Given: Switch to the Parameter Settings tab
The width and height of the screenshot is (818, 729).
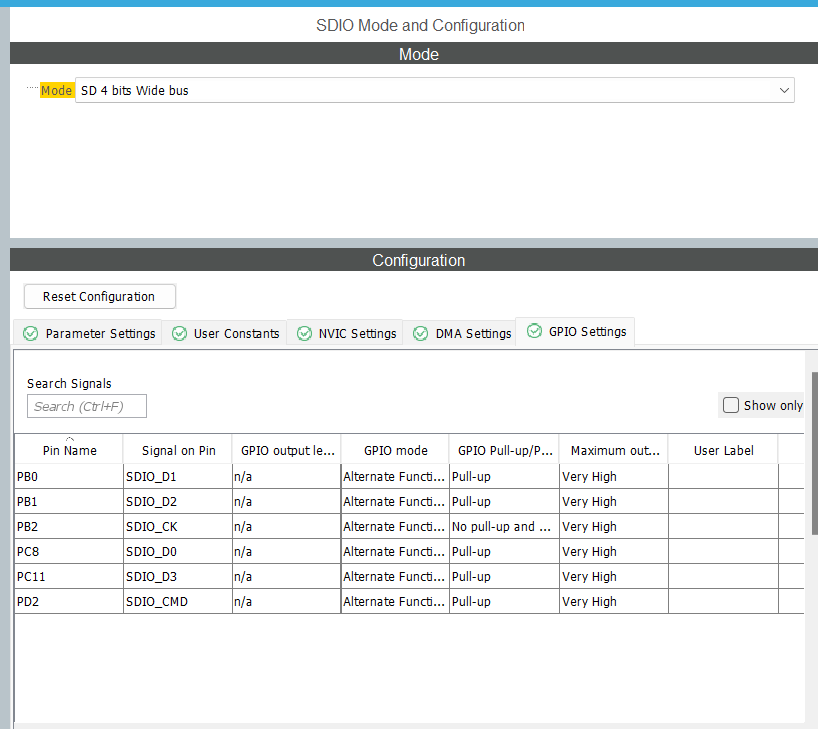Looking at the screenshot, I should coord(100,333).
